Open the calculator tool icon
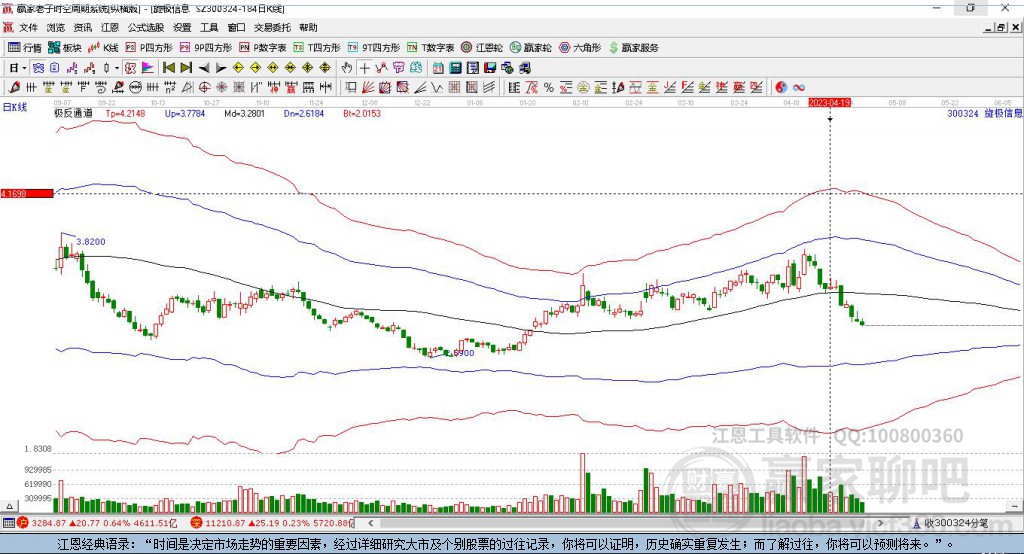The image size is (1024, 554). point(455,68)
